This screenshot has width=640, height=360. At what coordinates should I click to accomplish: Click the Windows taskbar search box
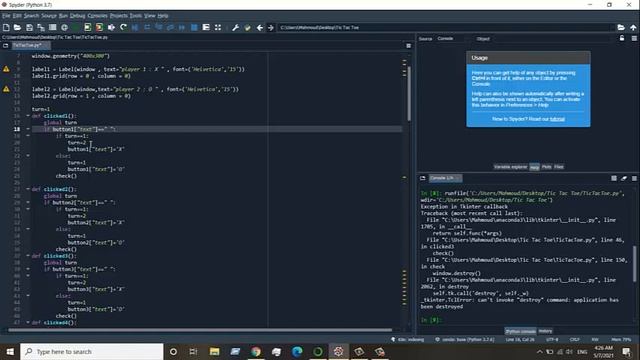[91, 351]
